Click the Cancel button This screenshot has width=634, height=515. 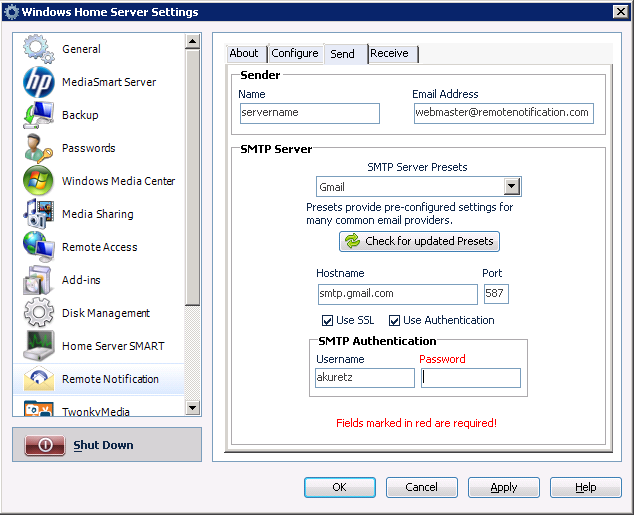tap(422, 487)
